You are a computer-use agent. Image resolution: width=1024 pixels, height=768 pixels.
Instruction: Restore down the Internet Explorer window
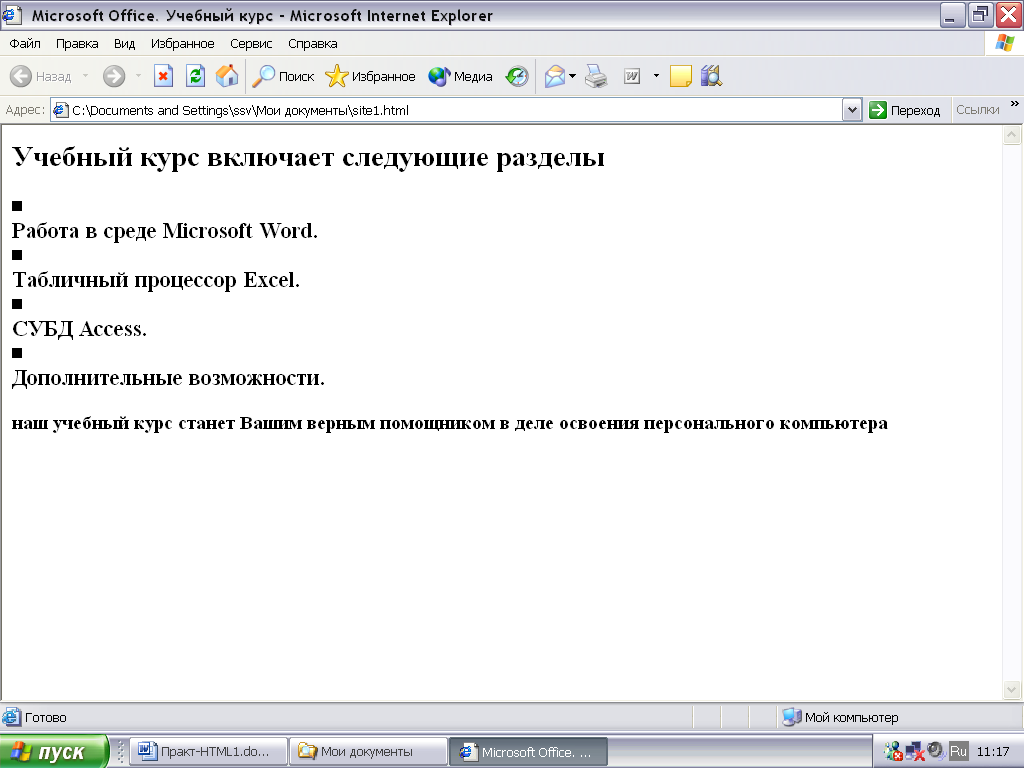coord(980,15)
